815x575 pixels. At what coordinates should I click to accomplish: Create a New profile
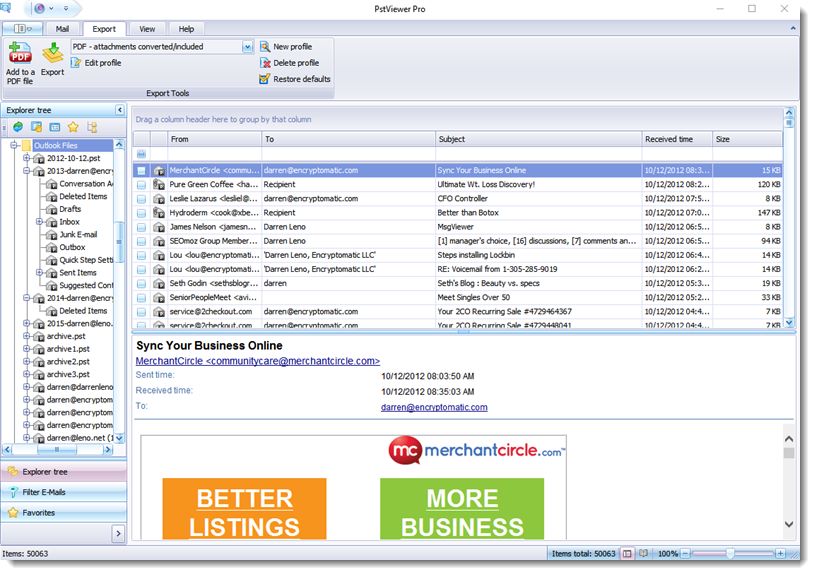click(x=286, y=47)
